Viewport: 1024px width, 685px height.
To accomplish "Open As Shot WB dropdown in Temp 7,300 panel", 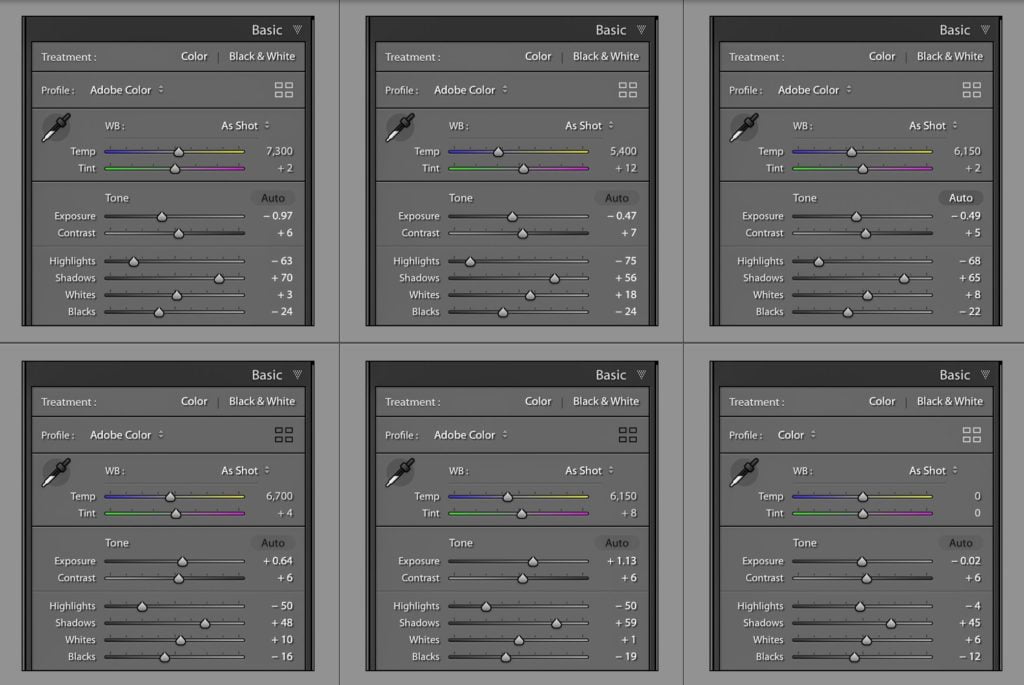I will tap(246, 125).
